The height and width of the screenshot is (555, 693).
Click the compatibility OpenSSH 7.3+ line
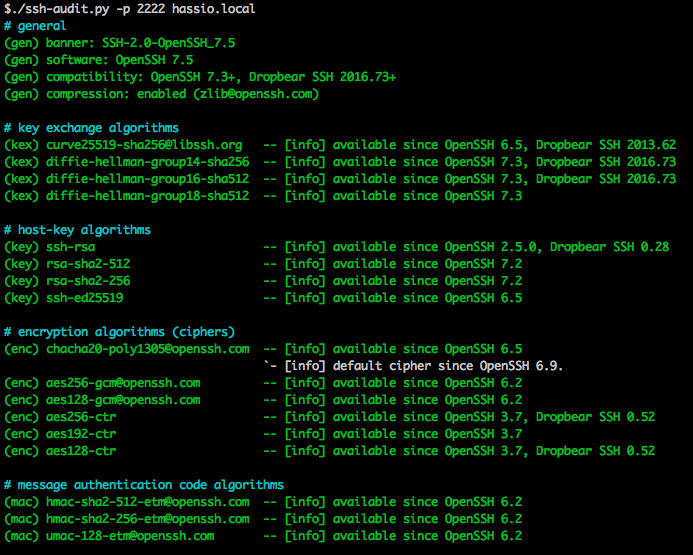[200, 77]
